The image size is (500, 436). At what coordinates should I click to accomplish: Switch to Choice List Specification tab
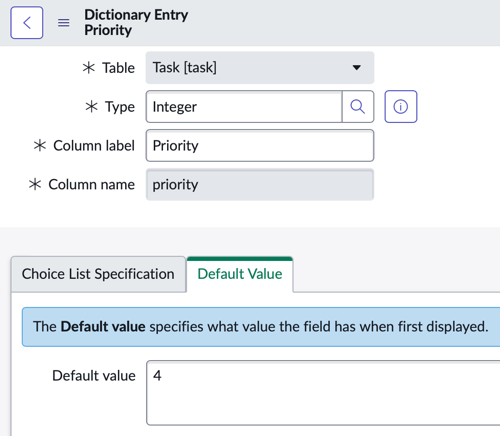coord(98,274)
